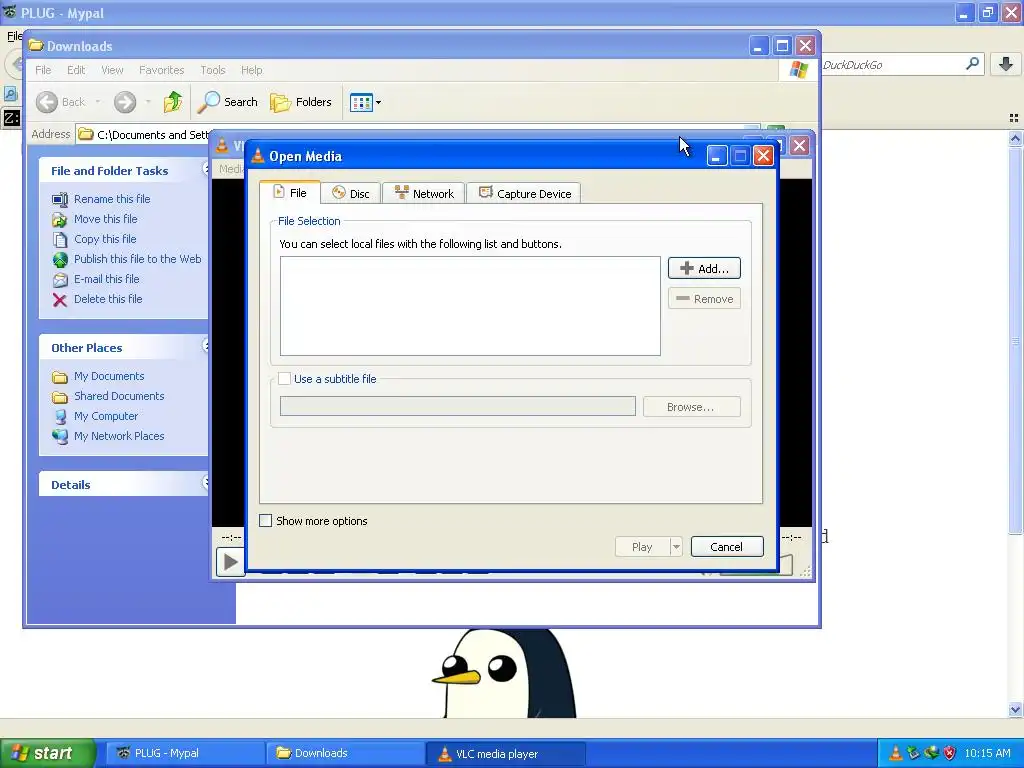Click the taskbar clock showing 10:15 AM

(987, 753)
